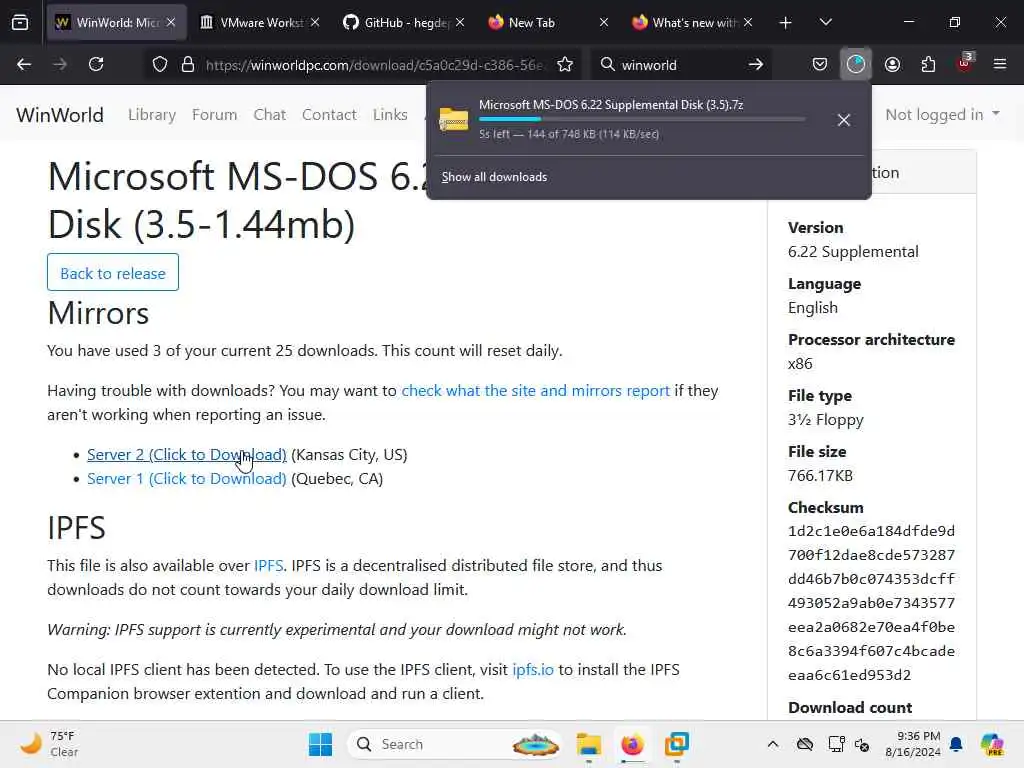The width and height of the screenshot is (1024, 768).
Task: Open the Chat nav item
Action: click(x=270, y=114)
